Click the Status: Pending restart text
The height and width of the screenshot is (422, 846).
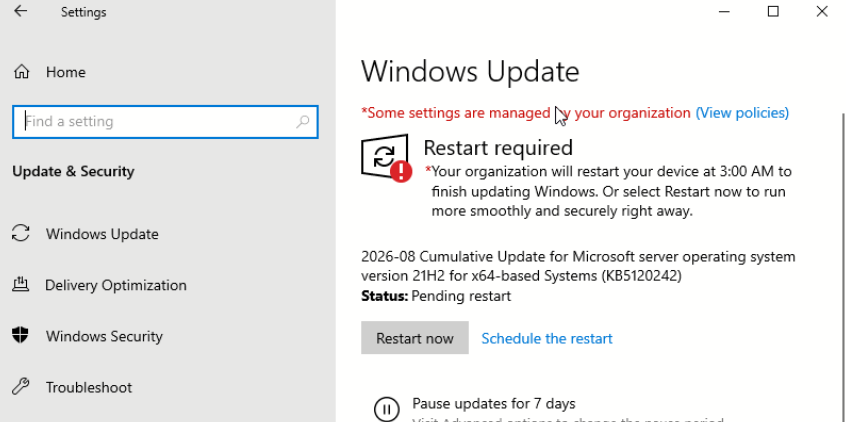coord(436,296)
